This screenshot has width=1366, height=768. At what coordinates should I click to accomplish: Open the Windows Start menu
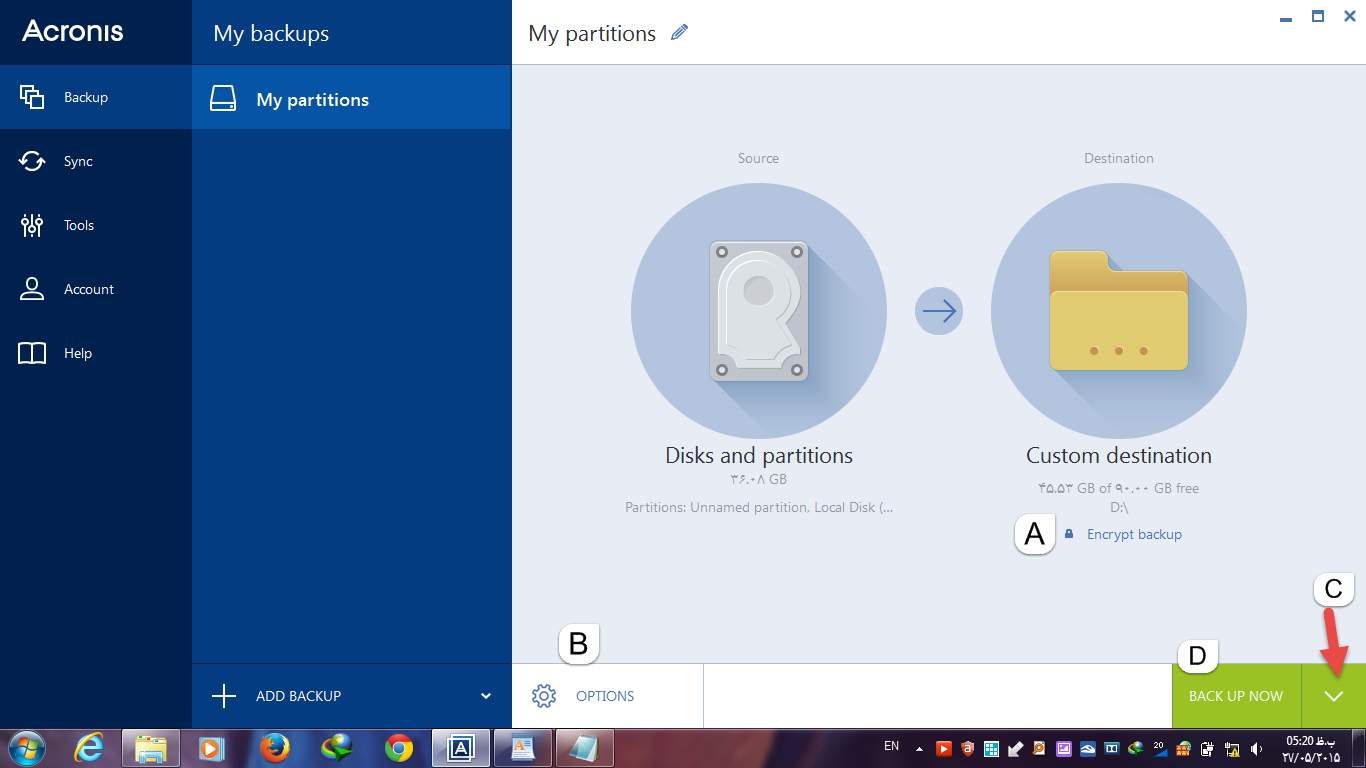click(x=27, y=748)
